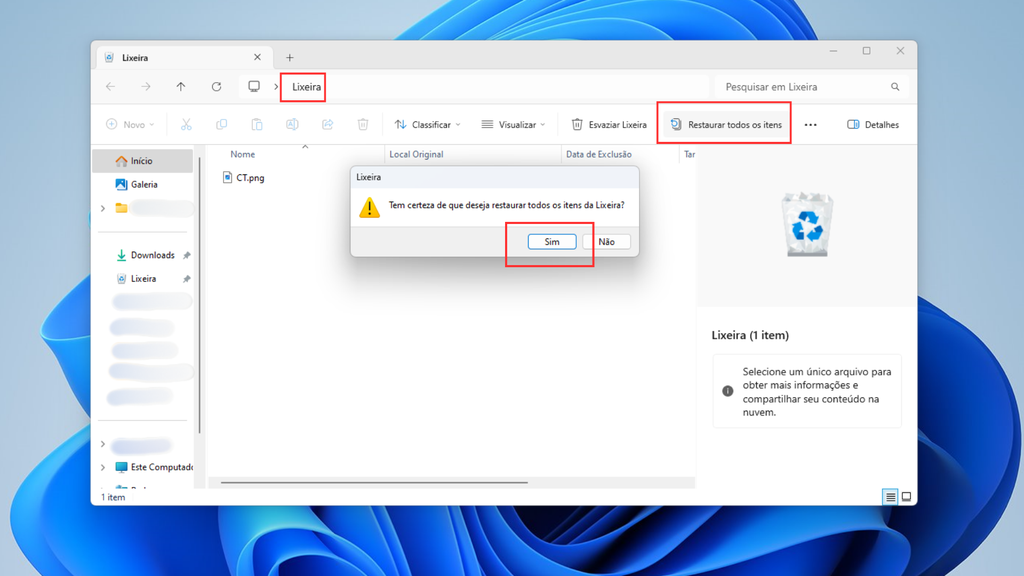Click Sim to confirm restore
Image resolution: width=1024 pixels, height=576 pixels.
[x=552, y=242]
